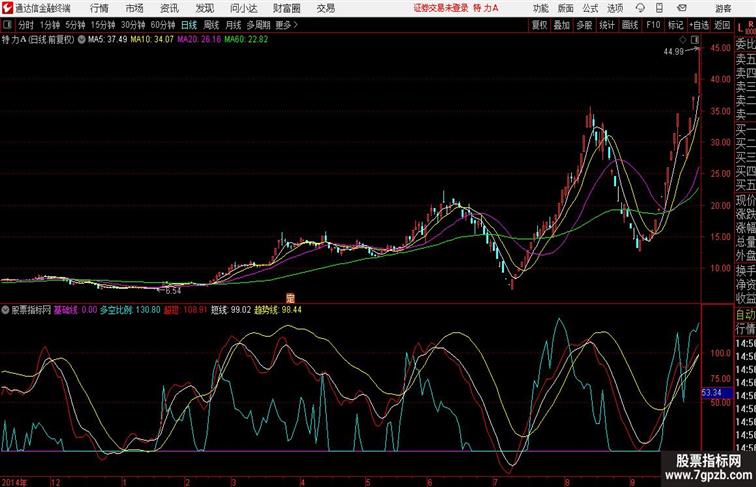This screenshot has width=756, height=487.
Task: Switch to 分时 chart period
Action: [x=26, y=25]
